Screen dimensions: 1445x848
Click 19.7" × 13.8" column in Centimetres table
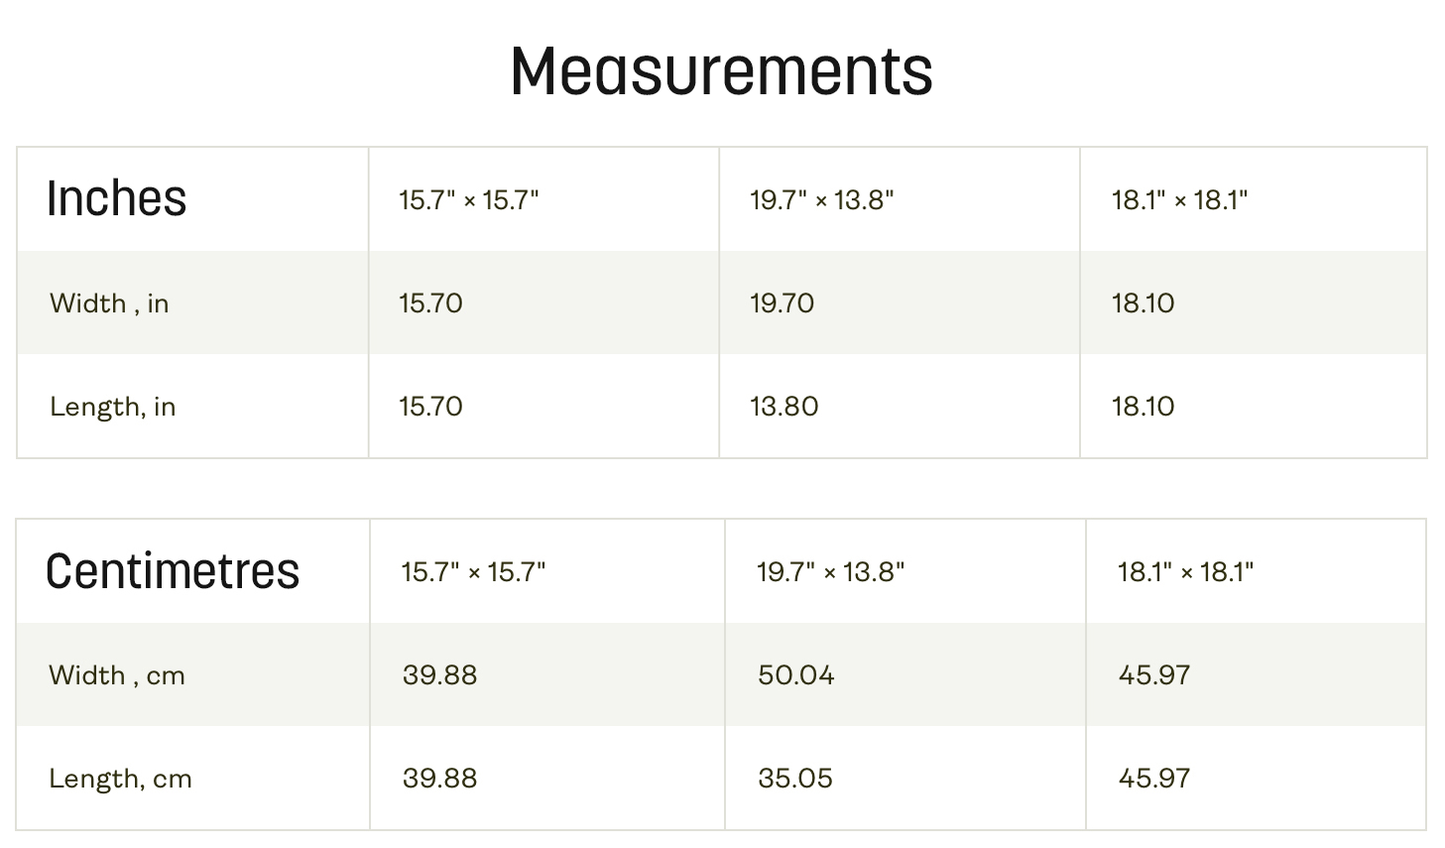point(830,572)
